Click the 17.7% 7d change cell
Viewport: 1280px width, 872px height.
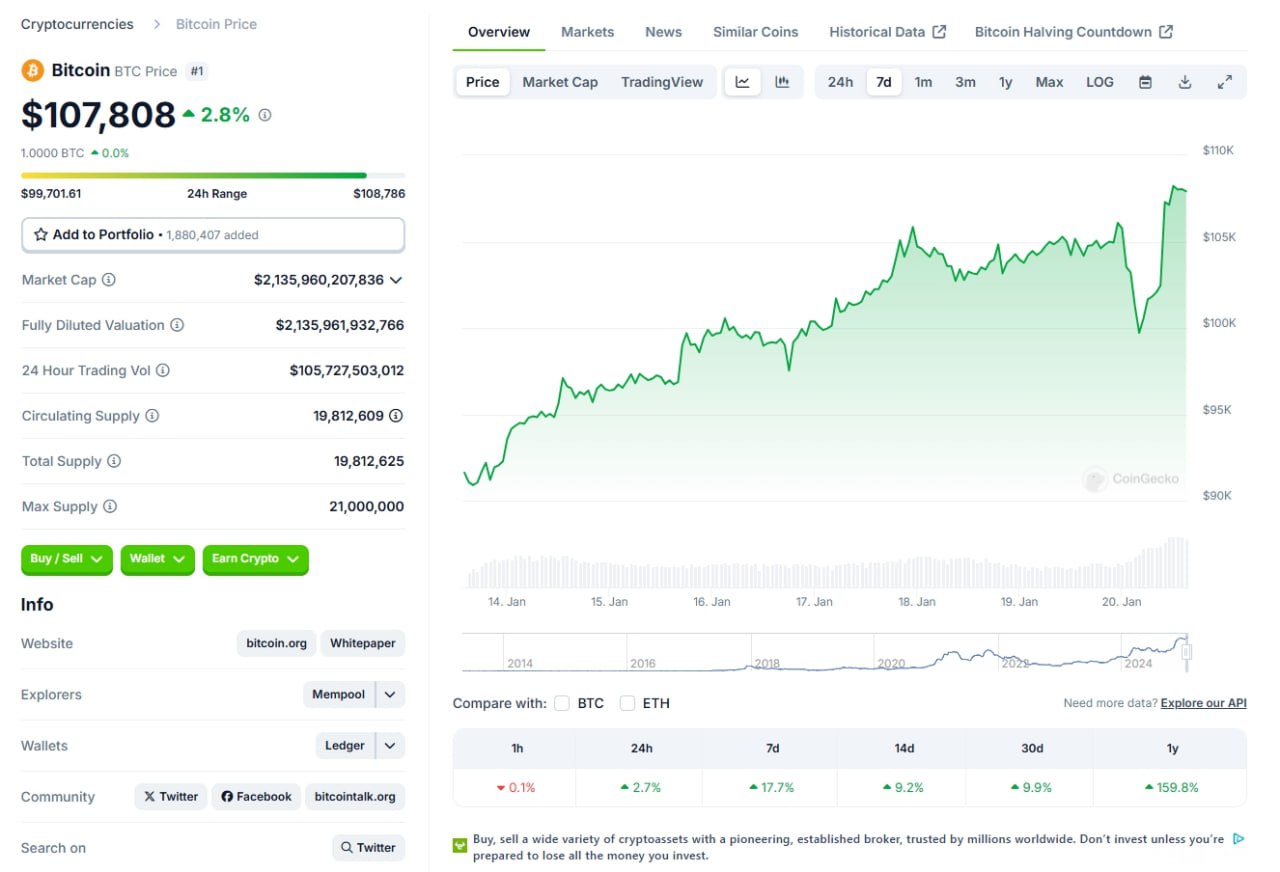[x=771, y=787]
